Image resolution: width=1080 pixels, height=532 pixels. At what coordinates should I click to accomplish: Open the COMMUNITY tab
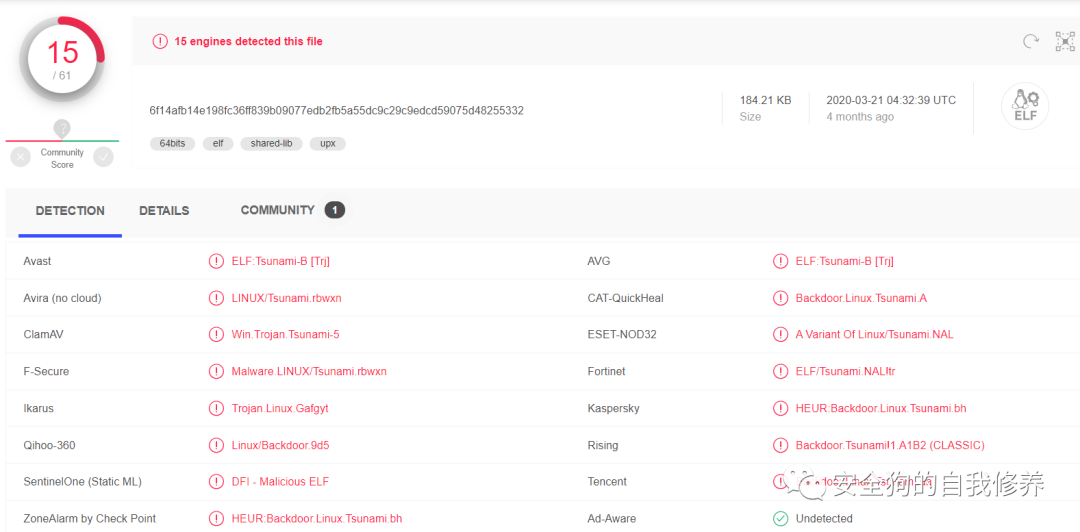pyautogui.click(x=278, y=210)
